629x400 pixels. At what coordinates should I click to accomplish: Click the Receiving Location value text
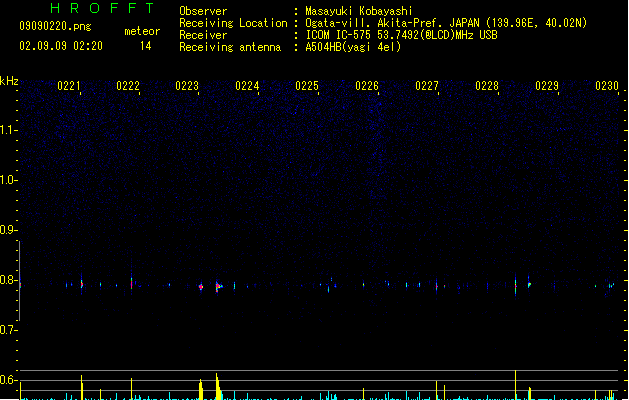tap(446, 23)
